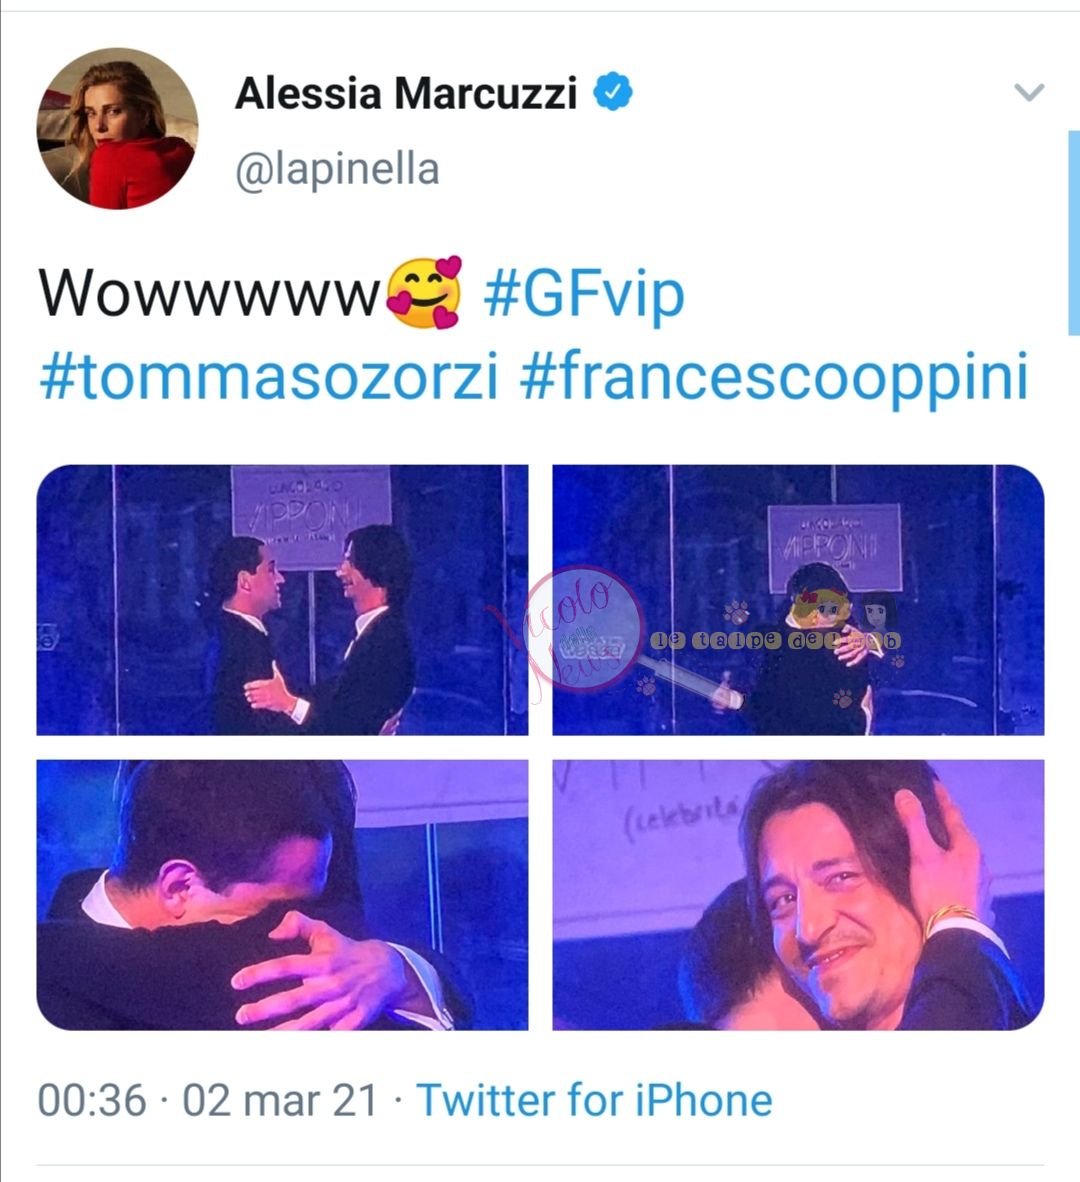The width and height of the screenshot is (1080, 1182).
Task: Open the #GFvip hashtag
Action: [584, 295]
